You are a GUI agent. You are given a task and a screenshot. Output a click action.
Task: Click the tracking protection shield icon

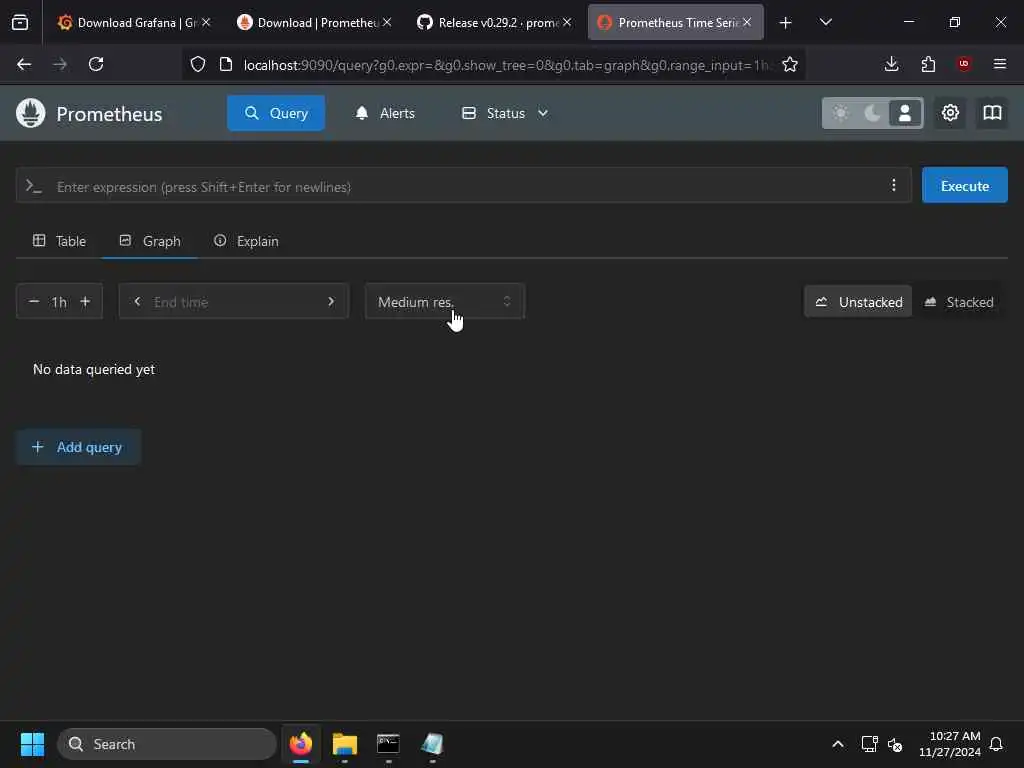pos(198,64)
